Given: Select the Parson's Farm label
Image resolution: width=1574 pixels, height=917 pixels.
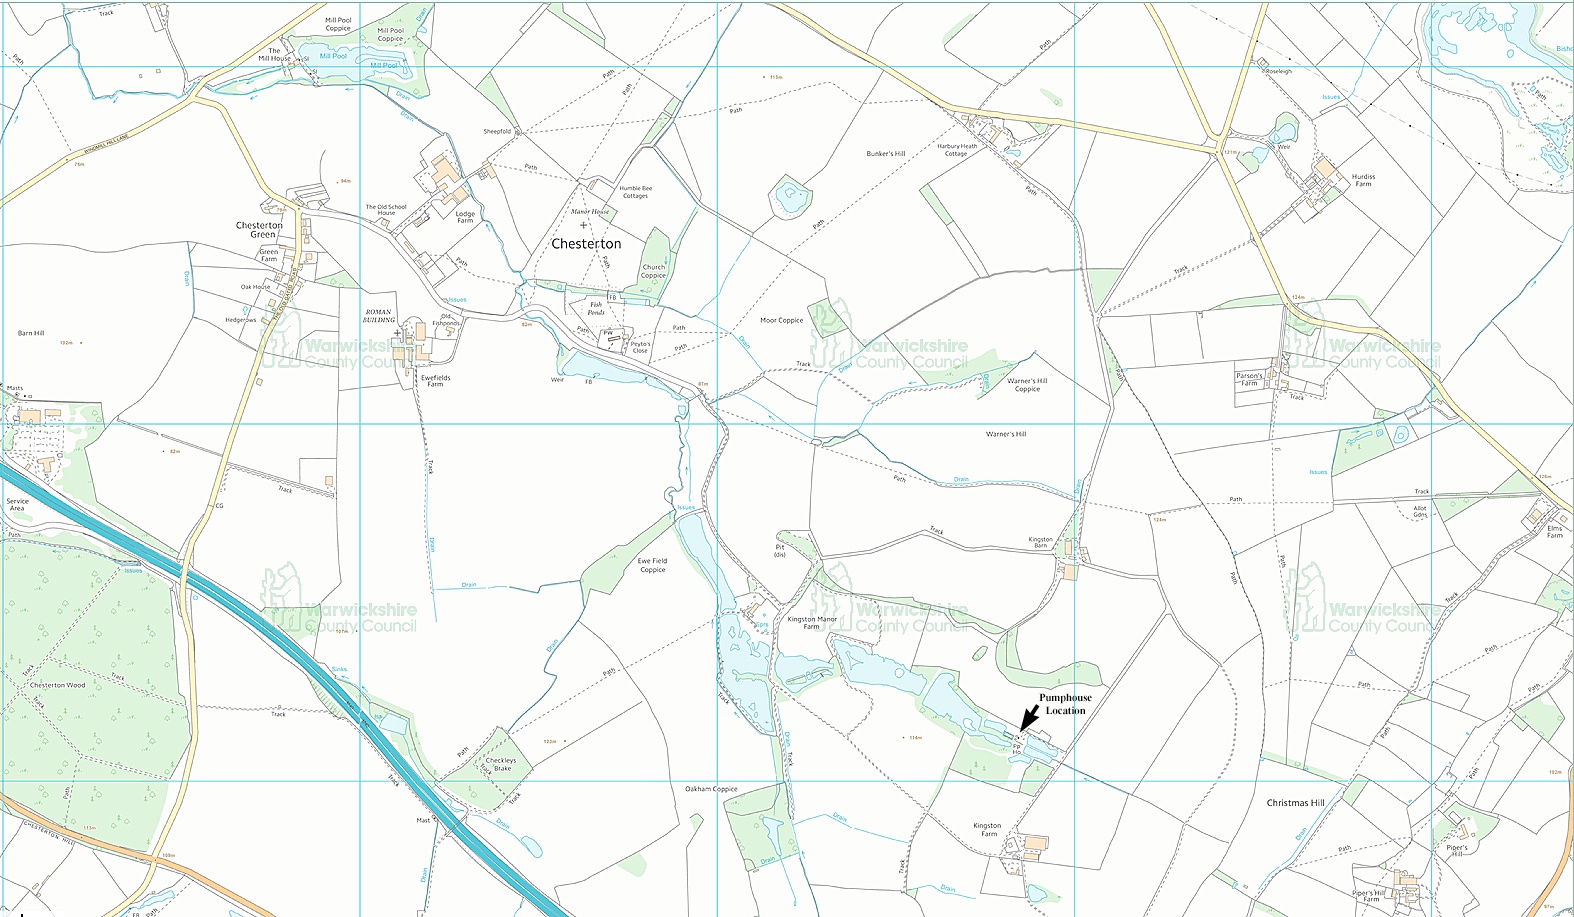Looking at the screenshot, I should tap(1249, 379).
